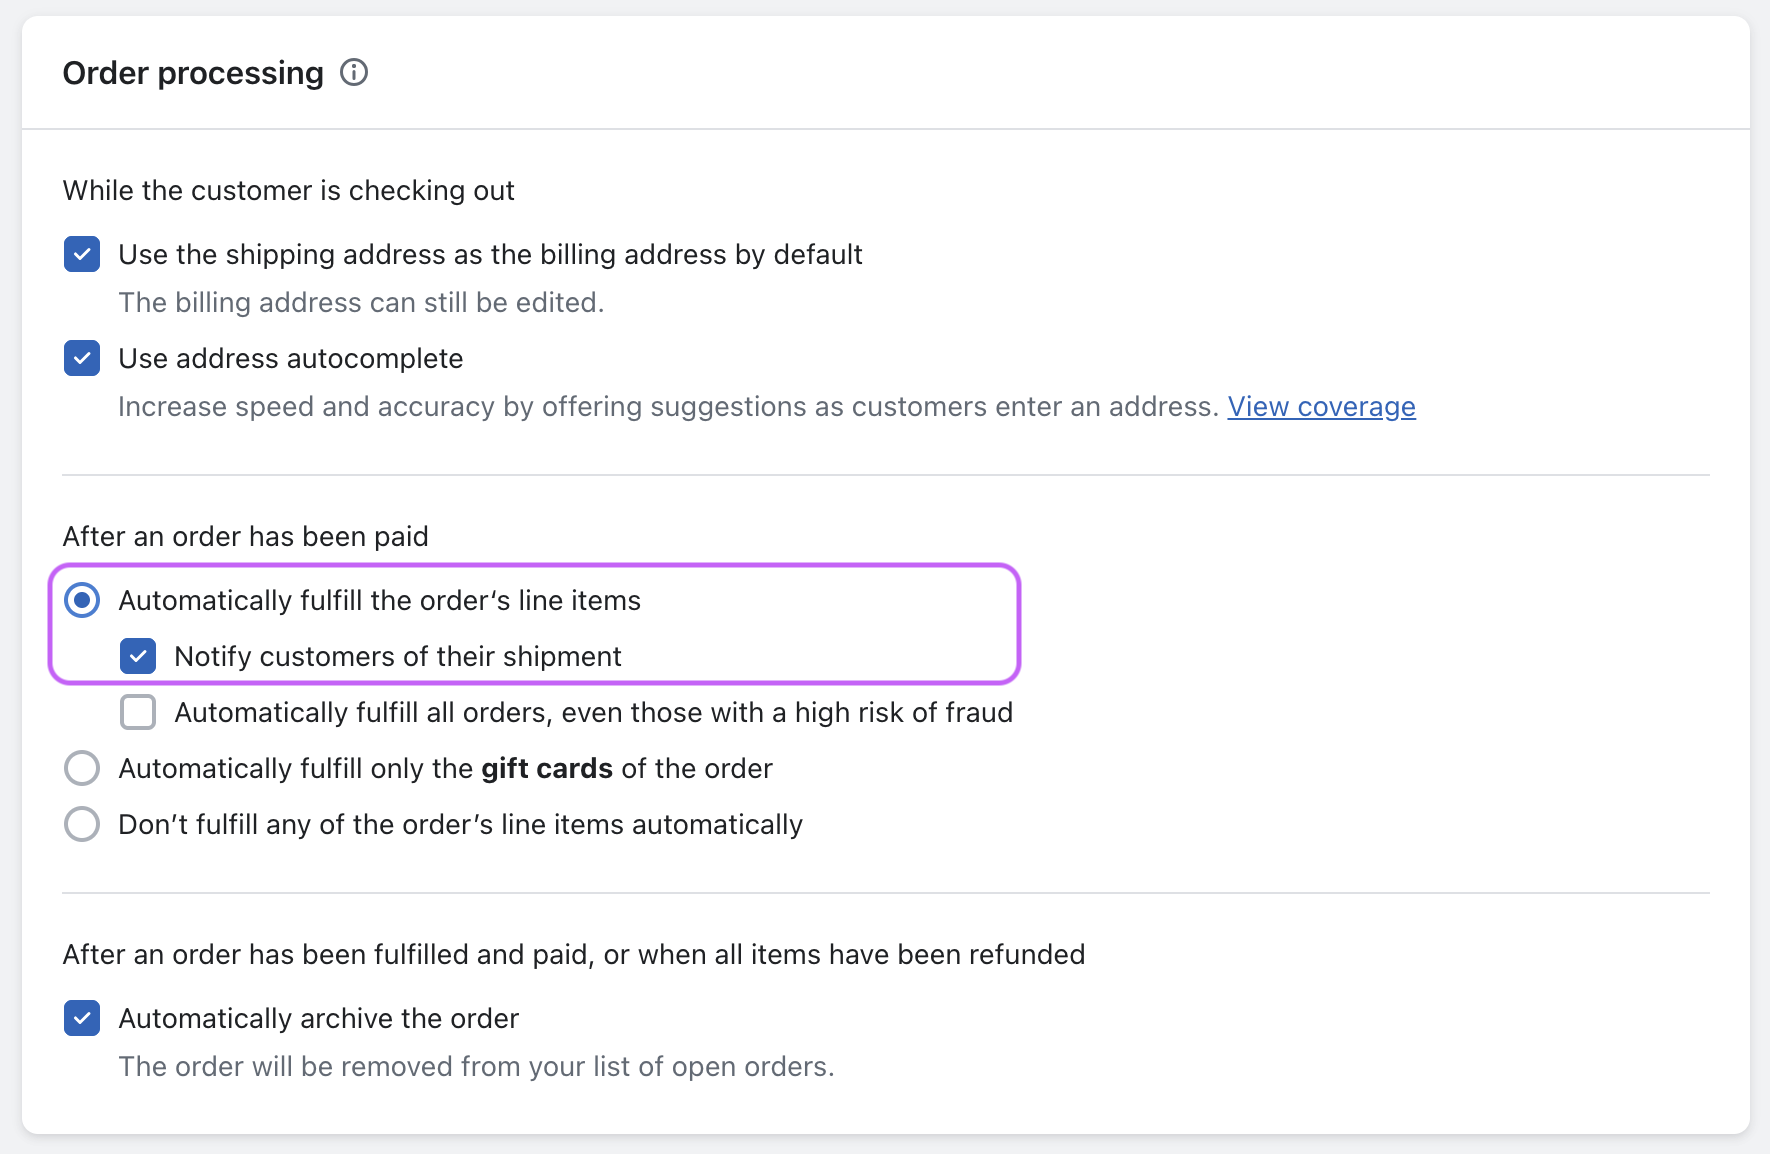Viewport: 1770px width, 1154px height.
Task: Click the shipping address as billing label text
Action: tap(490, 255)
